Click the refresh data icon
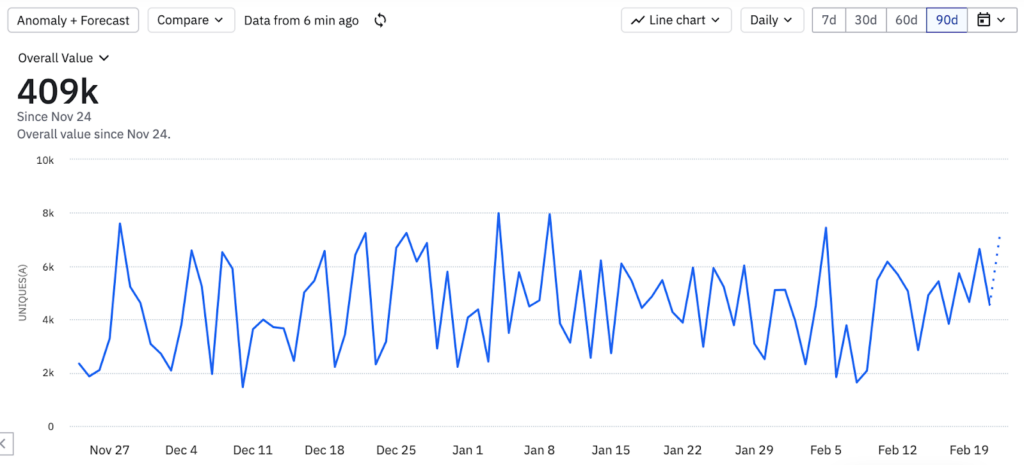Viewport: 1024px width, 465px height. (380, 21)
